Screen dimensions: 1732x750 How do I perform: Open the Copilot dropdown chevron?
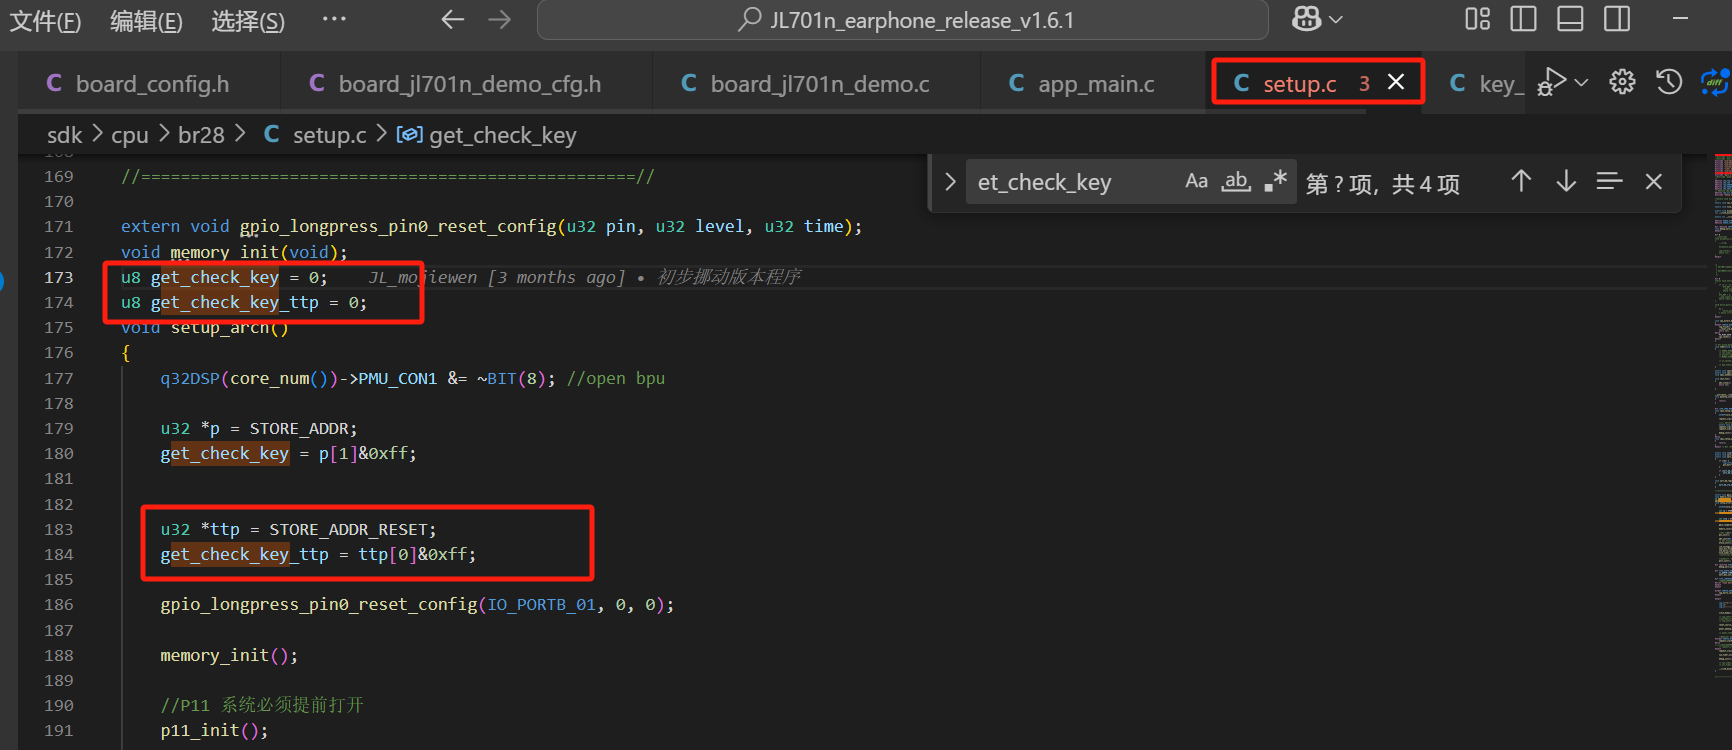pos(1336,20)
